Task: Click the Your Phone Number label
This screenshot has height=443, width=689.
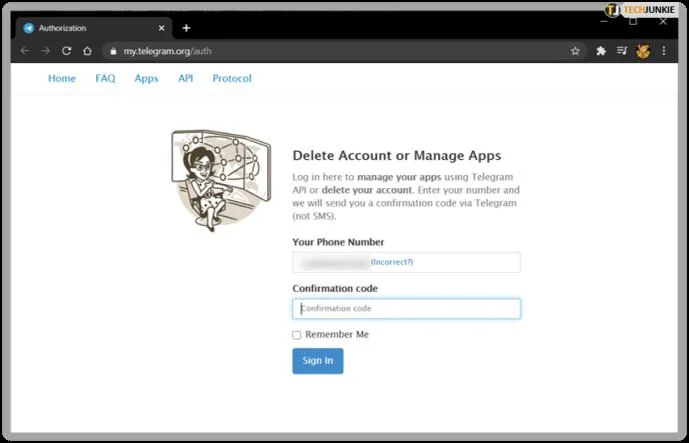Action: point(338,242)
